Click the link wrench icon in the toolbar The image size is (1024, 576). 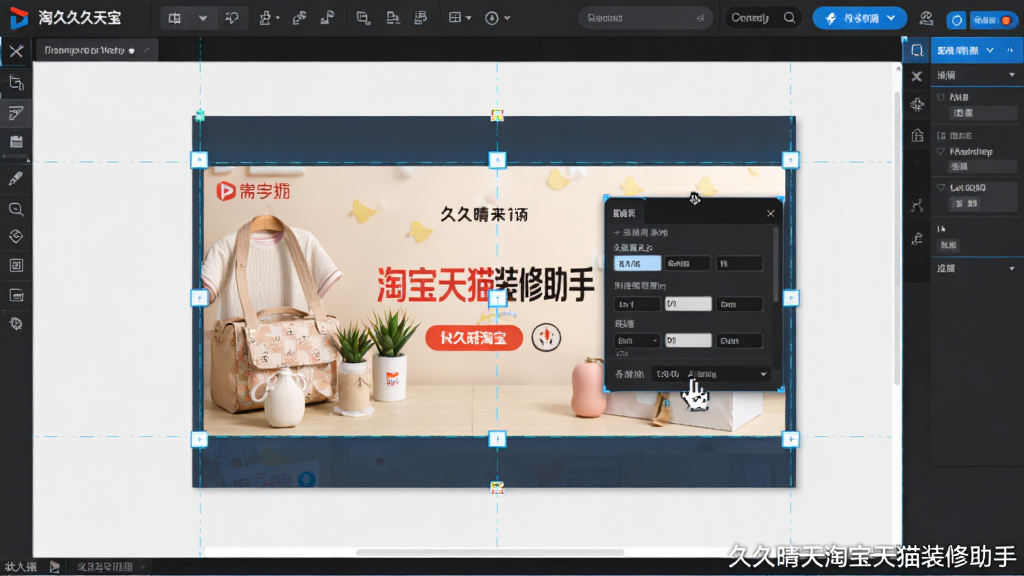(x=299, y=18)
